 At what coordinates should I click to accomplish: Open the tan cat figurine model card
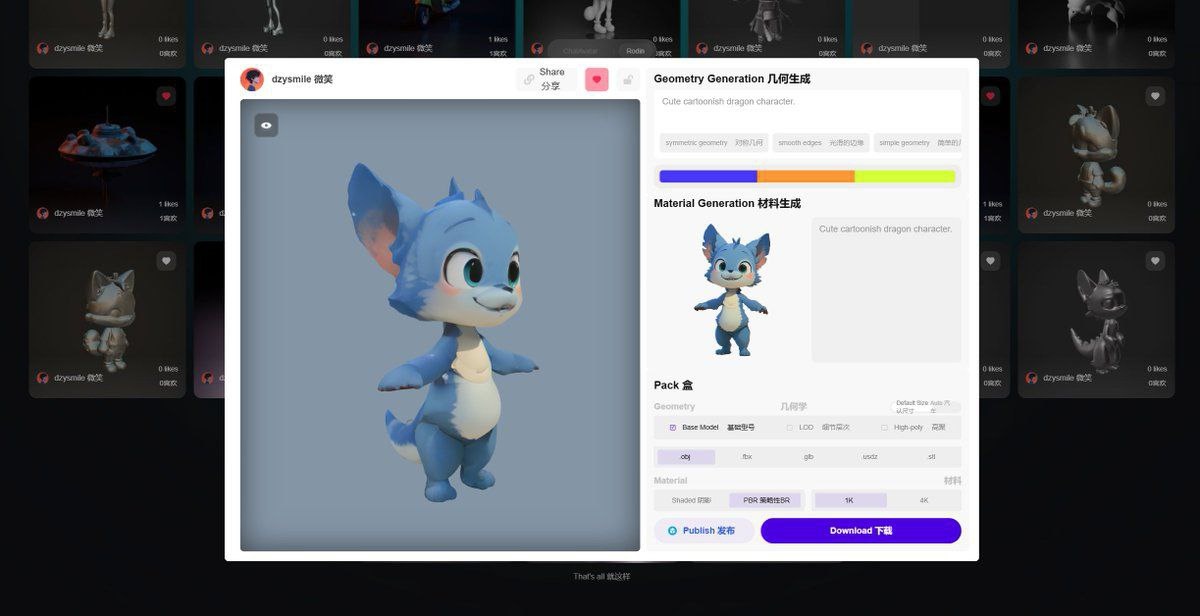[107, 320]
